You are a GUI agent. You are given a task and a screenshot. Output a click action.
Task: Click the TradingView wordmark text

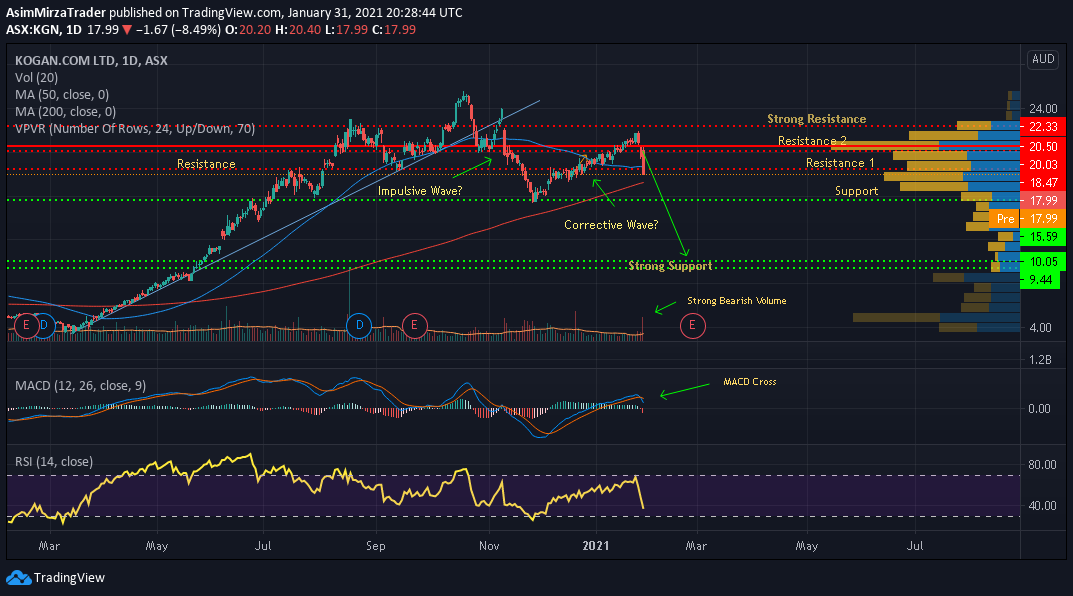pyautogui.click(x=69, y=578)
